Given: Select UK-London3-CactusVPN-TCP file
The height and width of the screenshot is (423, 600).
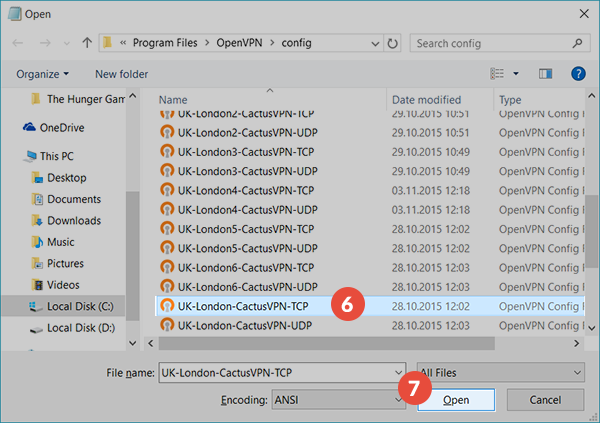Looking at the screenshot, I should click(x=370, y=152).
